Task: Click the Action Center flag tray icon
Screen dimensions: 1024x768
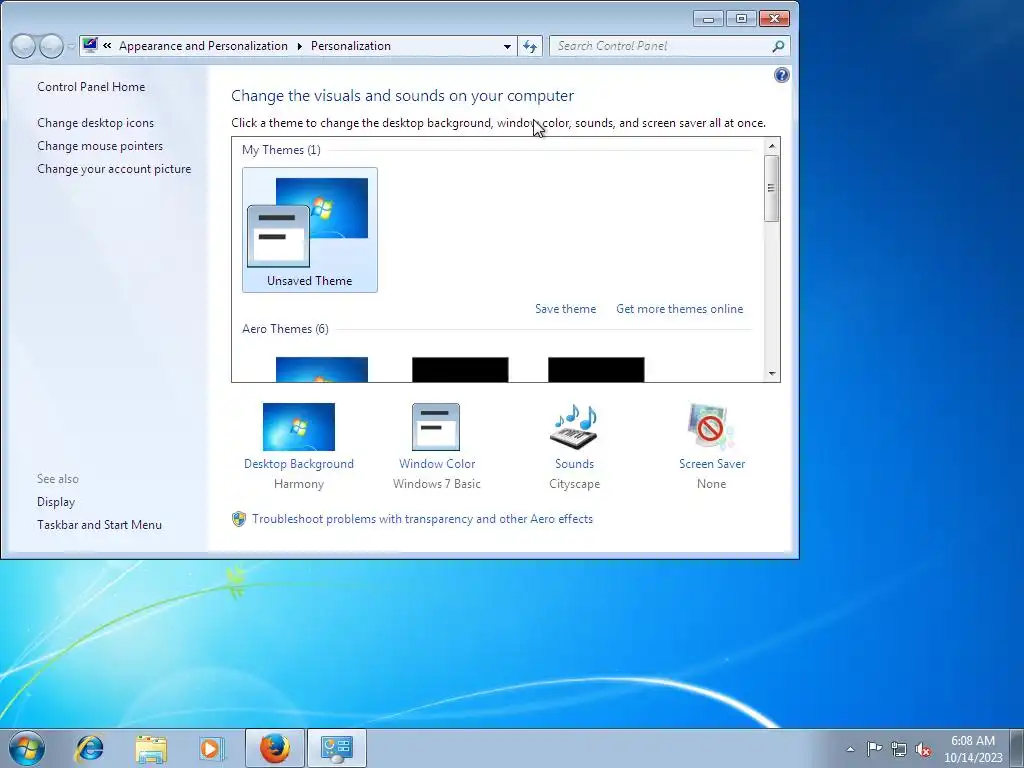Action: tap(874, 749)
